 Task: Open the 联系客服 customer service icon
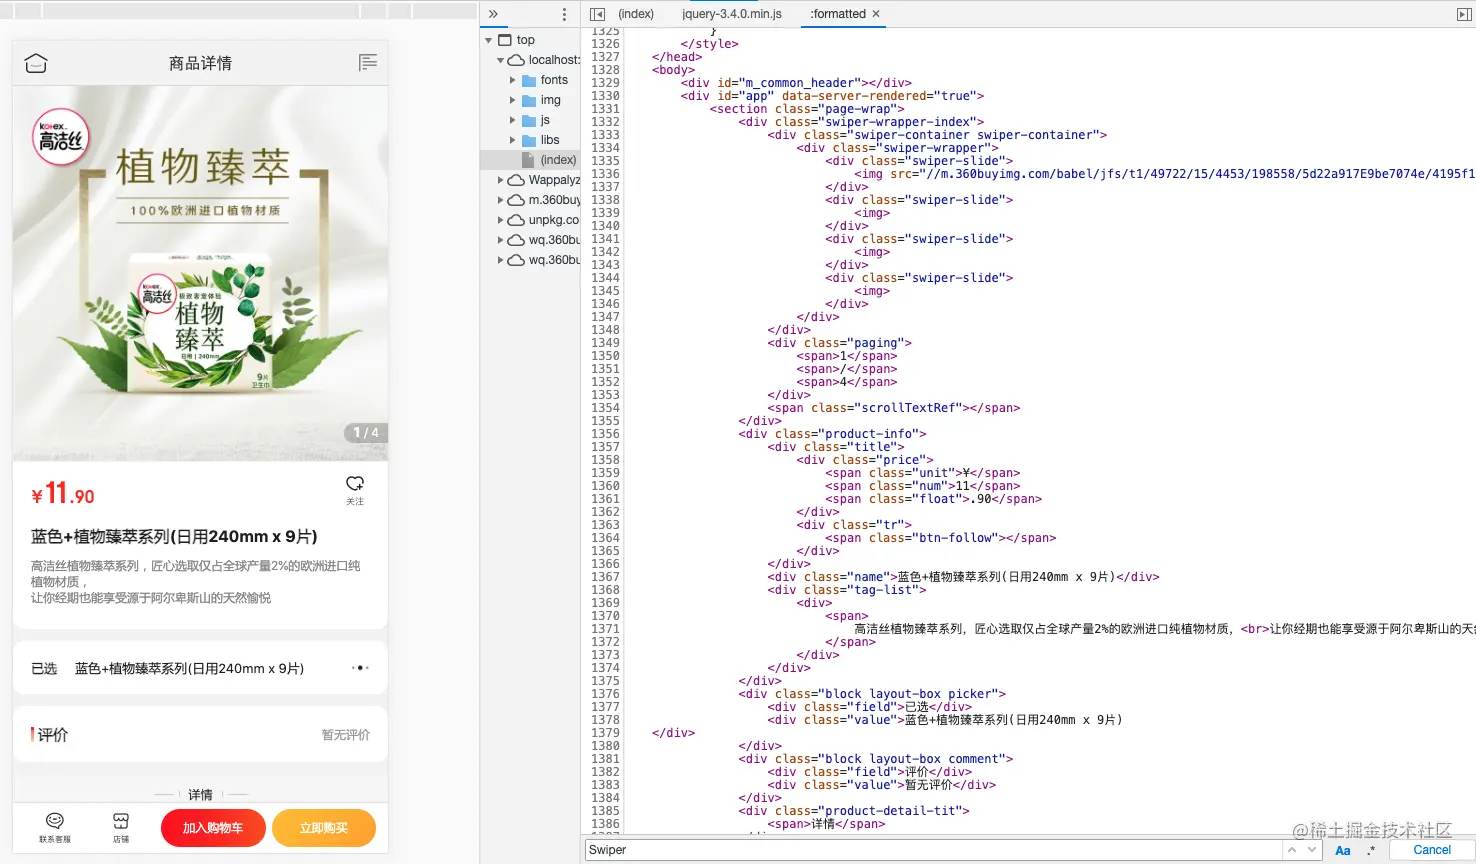tap(55, 821)
